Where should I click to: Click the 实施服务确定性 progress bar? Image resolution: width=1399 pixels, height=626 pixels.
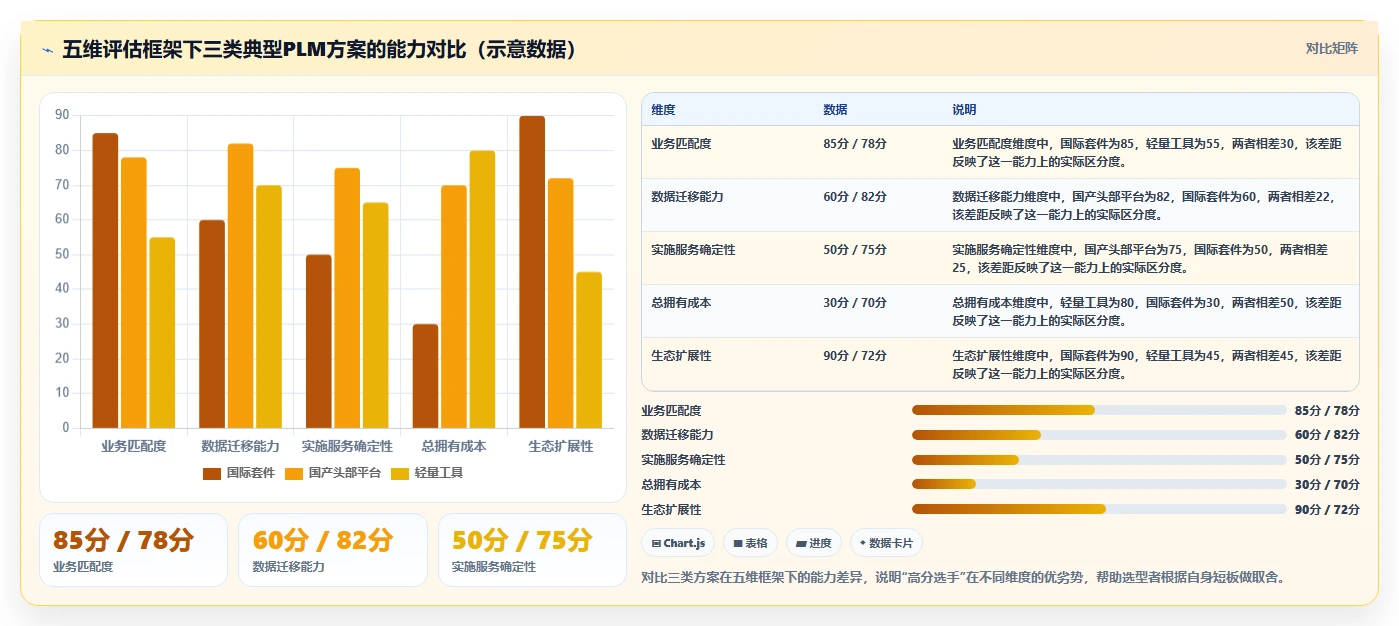tap(1099, 460)
